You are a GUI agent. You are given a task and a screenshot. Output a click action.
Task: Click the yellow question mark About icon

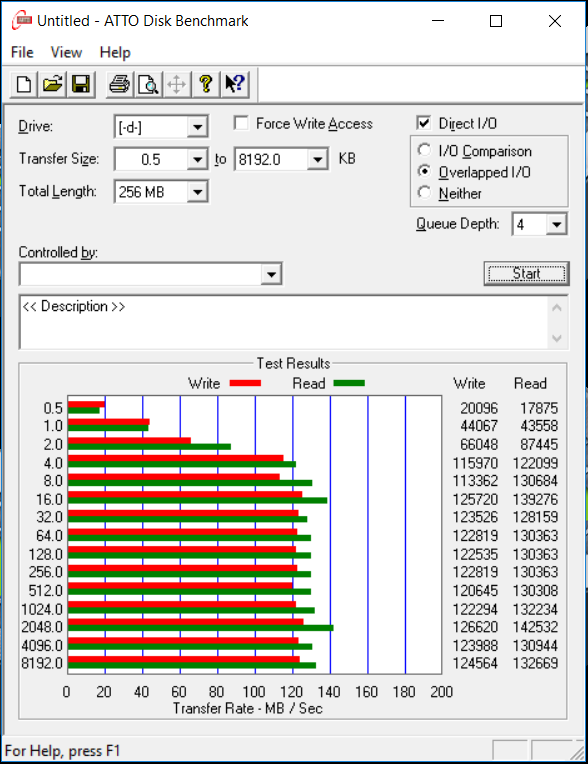tap(206, 84)
